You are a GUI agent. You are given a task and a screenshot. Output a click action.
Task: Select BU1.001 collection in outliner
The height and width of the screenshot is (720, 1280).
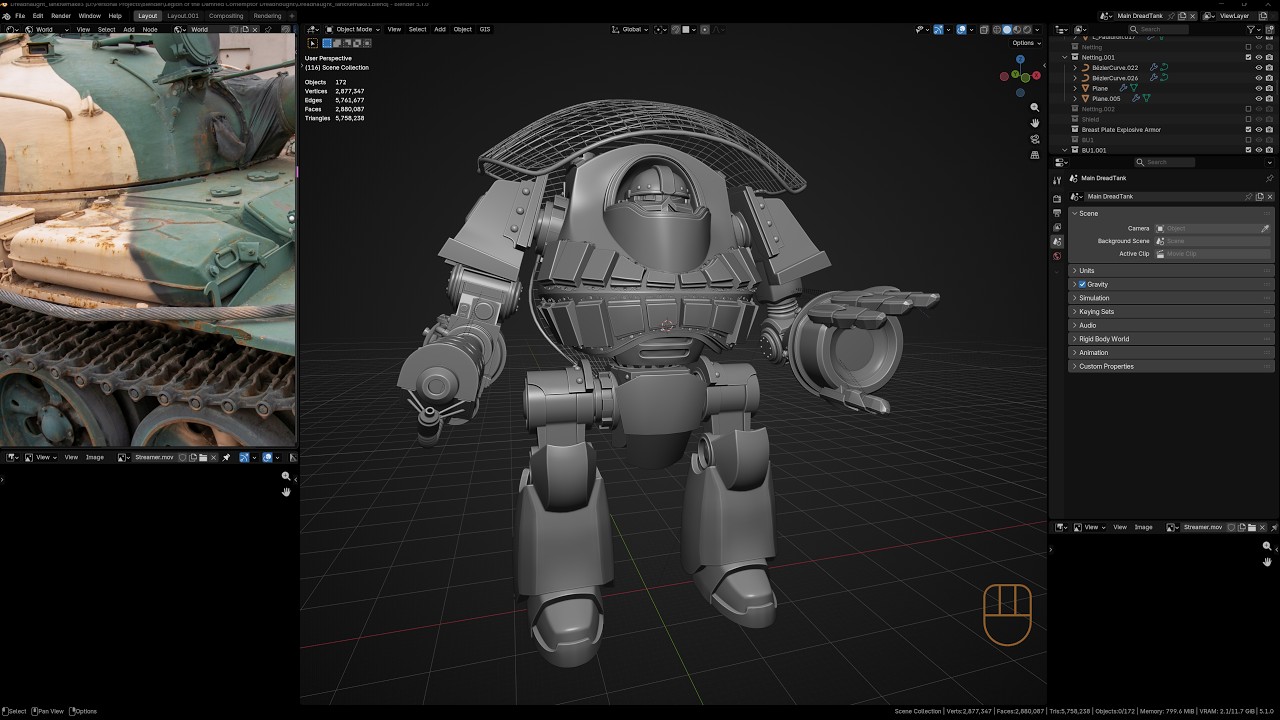pos(1094,150)
